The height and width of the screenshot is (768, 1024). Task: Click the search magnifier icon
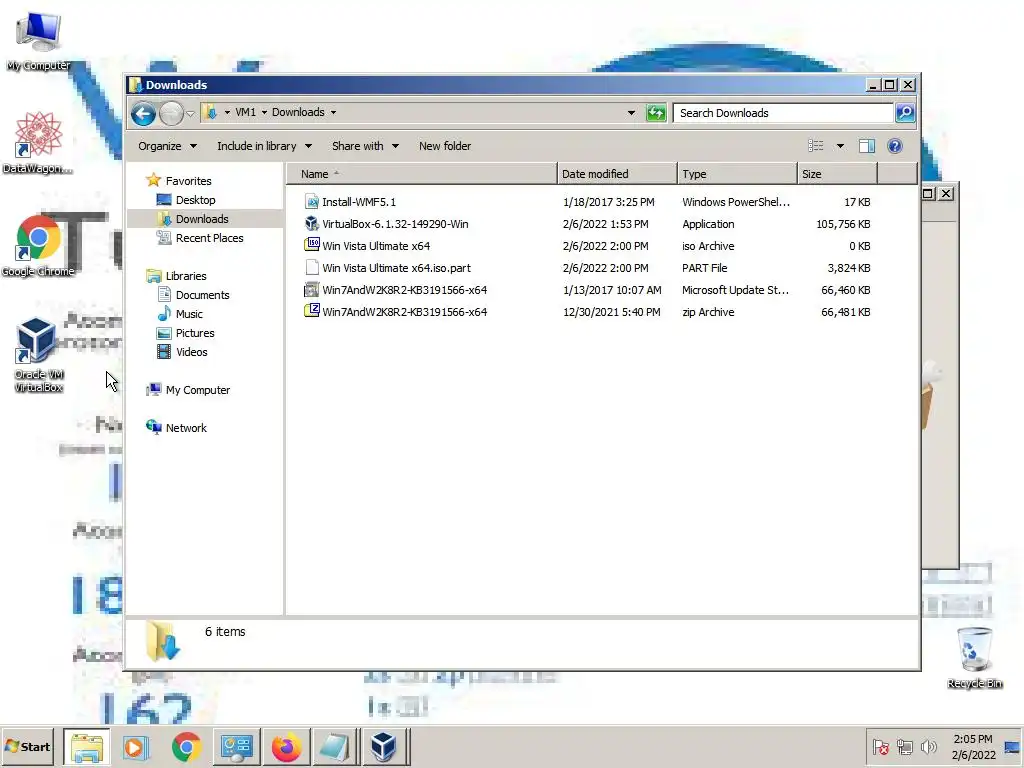tap(904, 113)
